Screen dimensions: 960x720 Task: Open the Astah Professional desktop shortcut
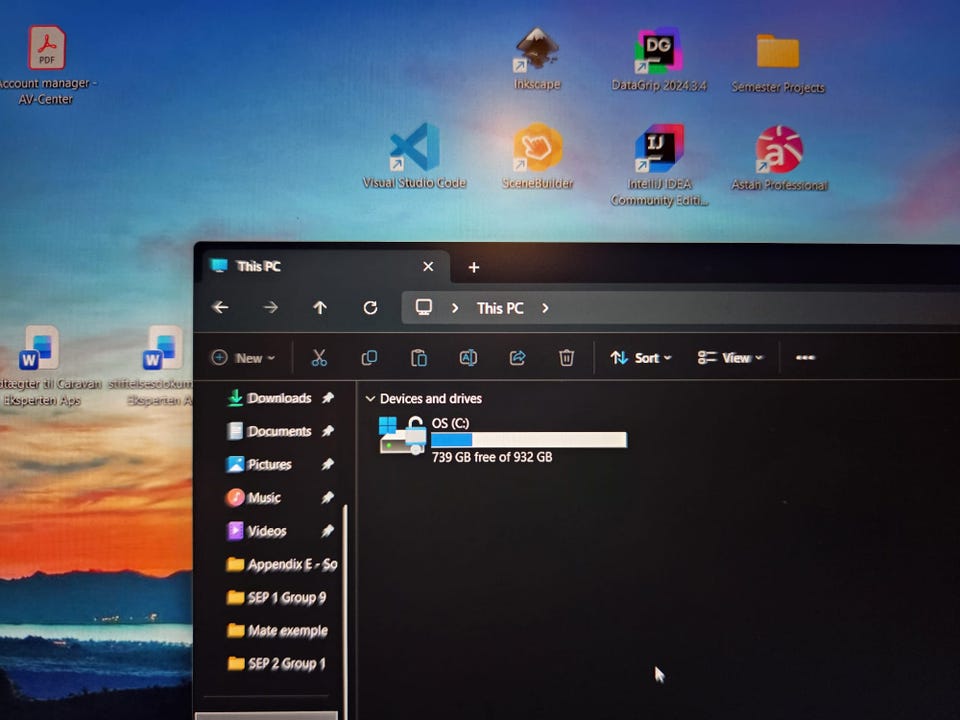[779, 158]
